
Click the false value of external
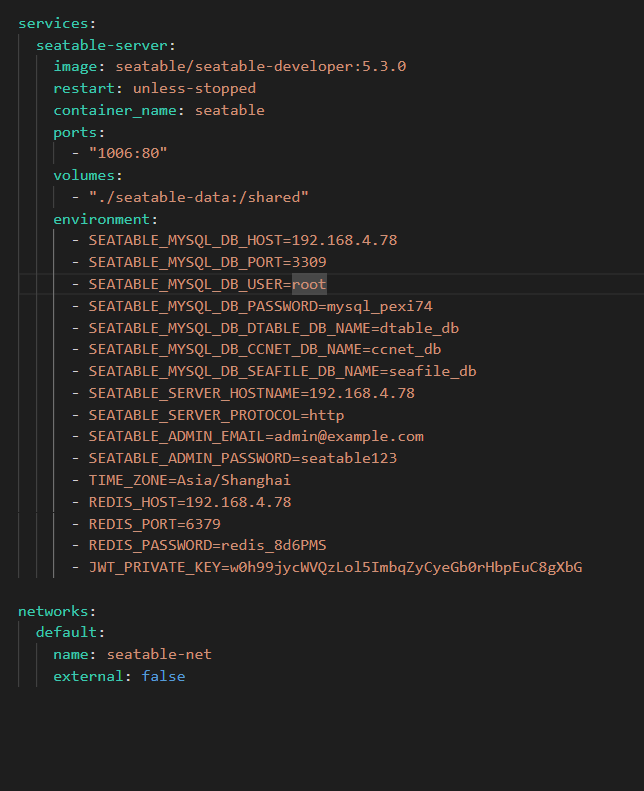point(163,677)
